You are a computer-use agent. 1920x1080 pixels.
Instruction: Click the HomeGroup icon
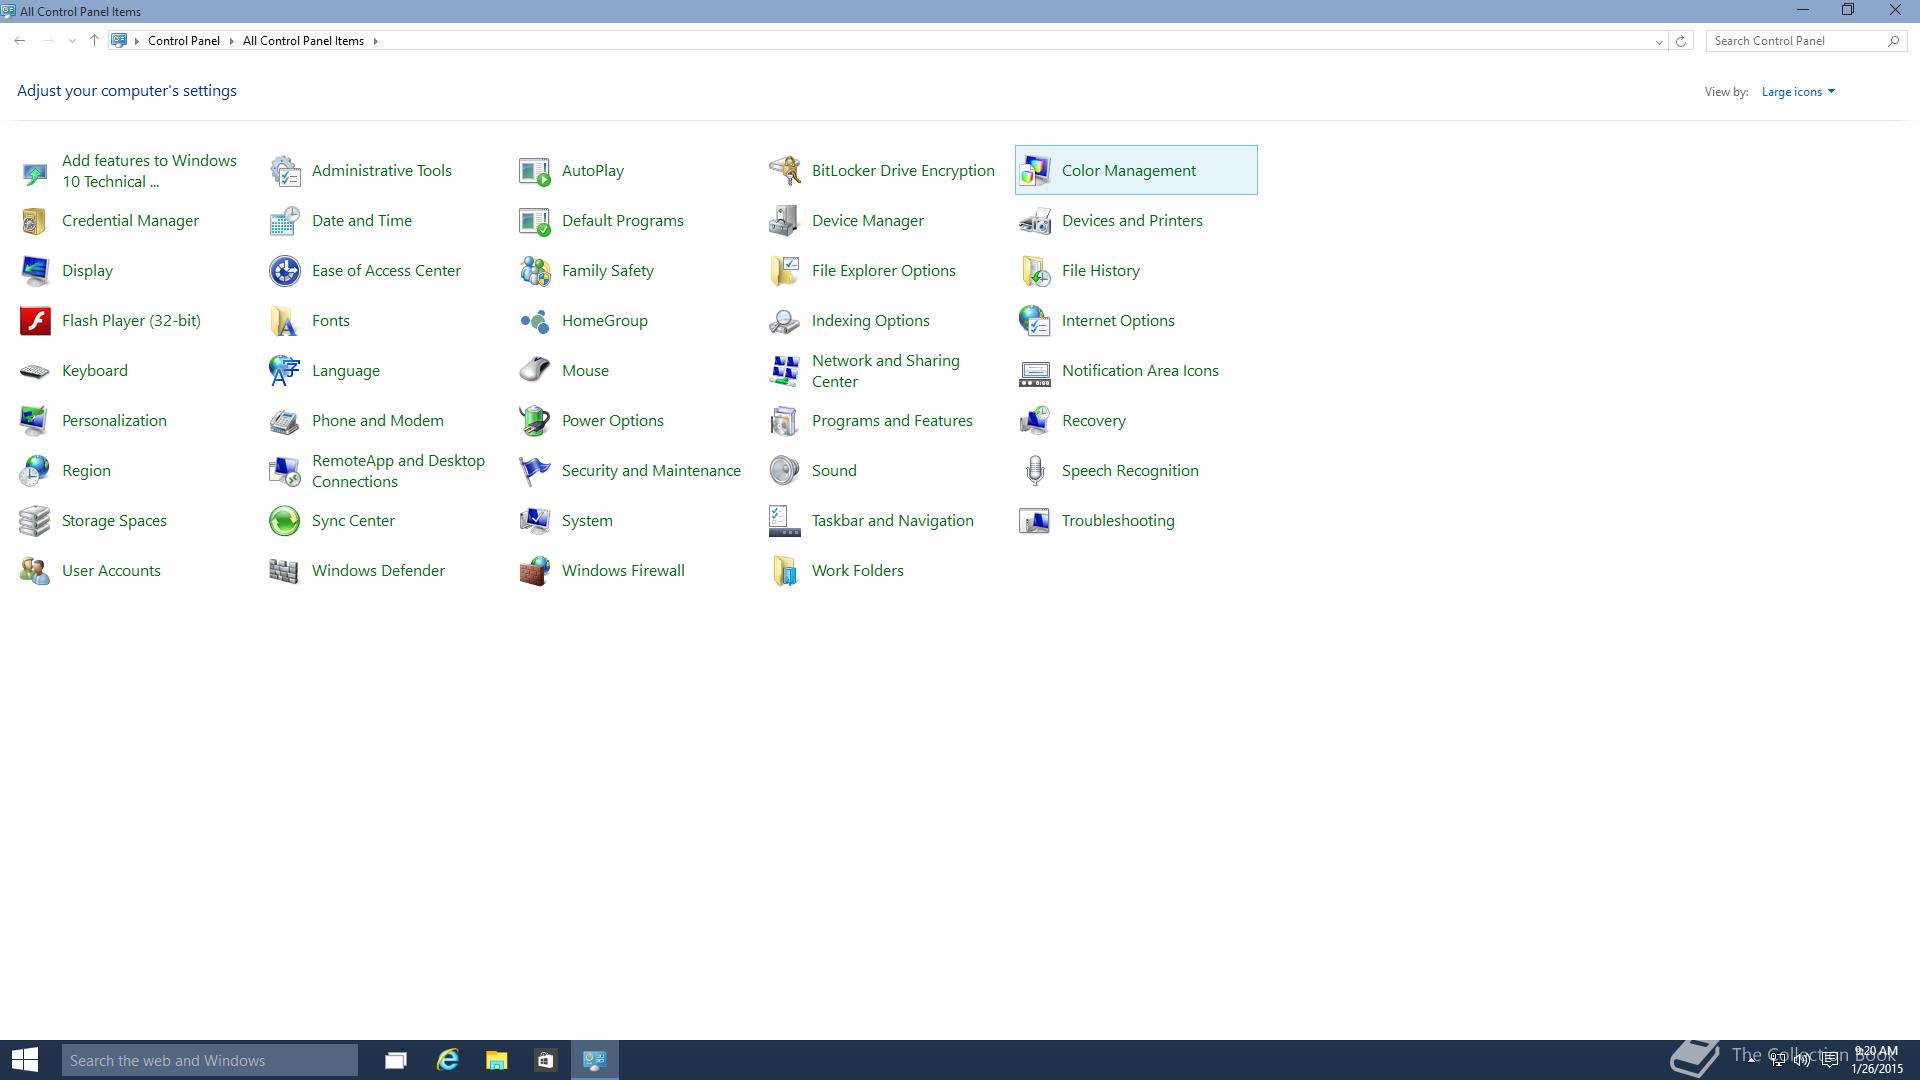point(535,321)
